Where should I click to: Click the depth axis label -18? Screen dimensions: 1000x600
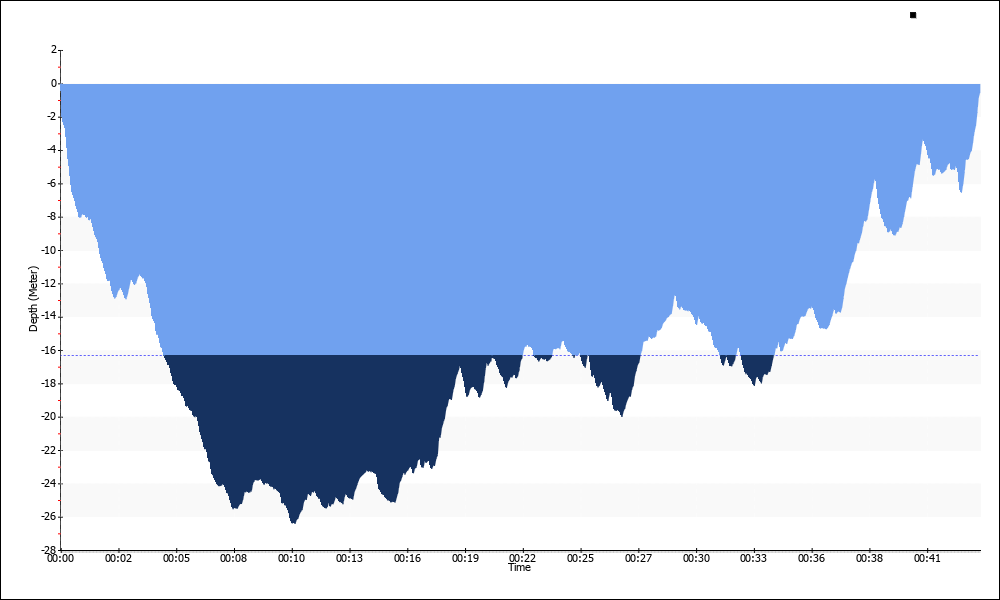tap(49, 383)
